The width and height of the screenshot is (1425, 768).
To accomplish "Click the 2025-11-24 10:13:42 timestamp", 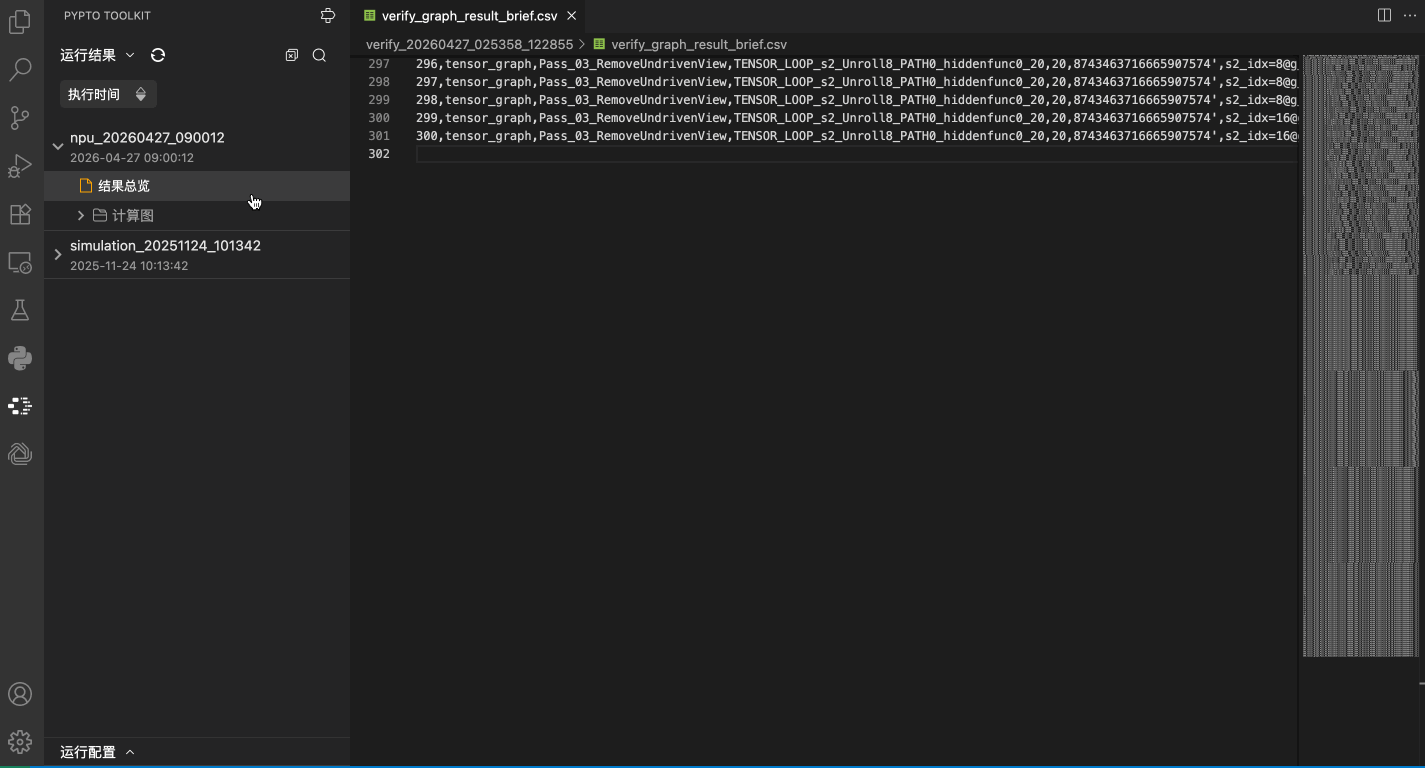I will 129,266.
